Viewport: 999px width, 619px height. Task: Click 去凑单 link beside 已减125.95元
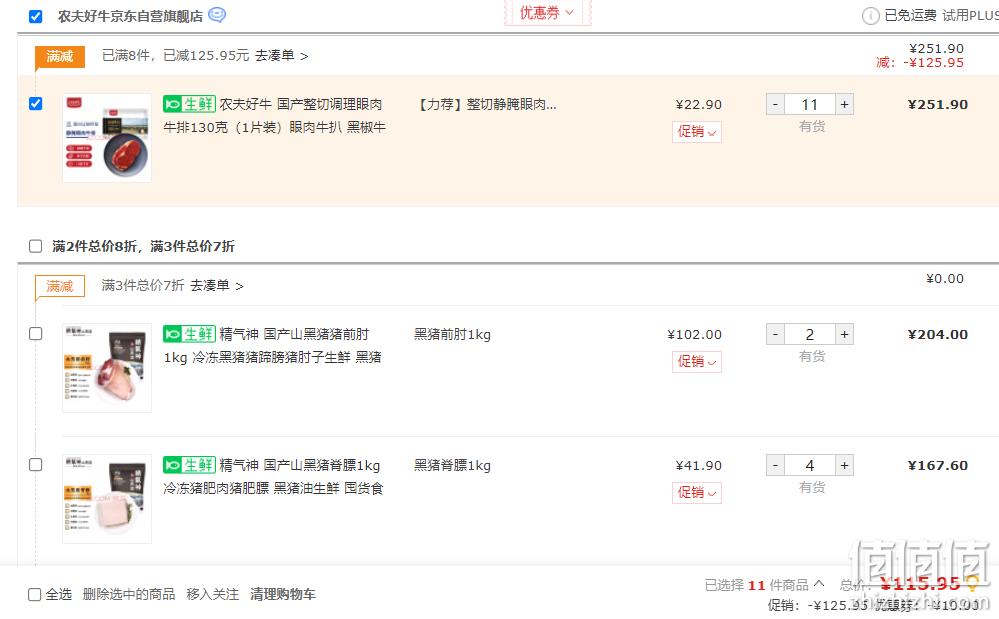(281, 56)
